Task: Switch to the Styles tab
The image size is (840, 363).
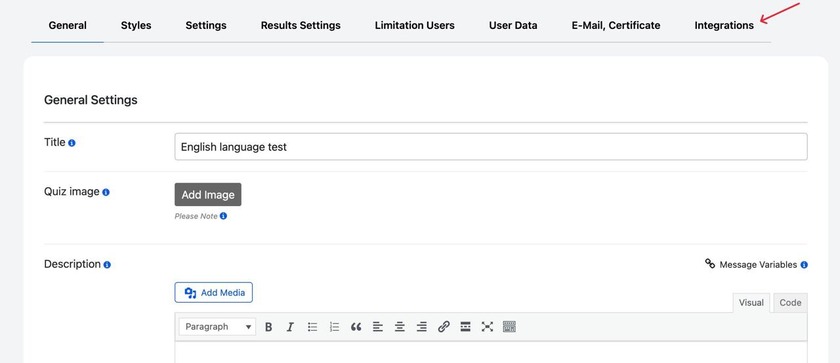Action: tap(136, 25)
